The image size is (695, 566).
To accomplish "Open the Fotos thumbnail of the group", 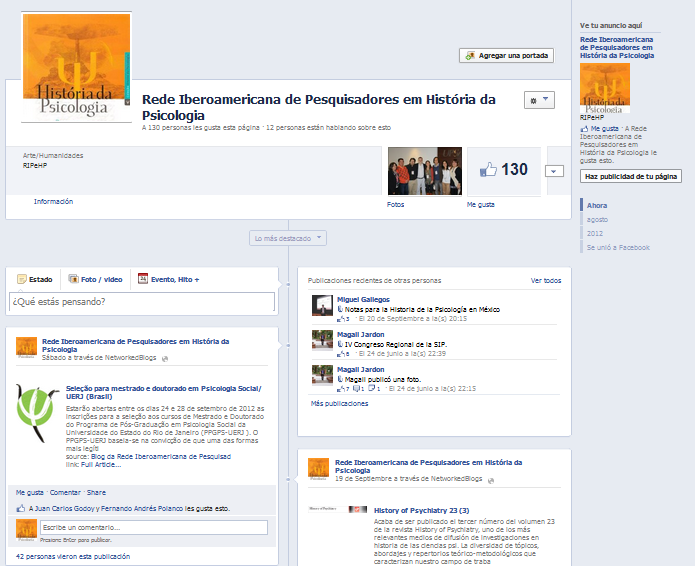I will pyautogui.click(x=422, y=171).
